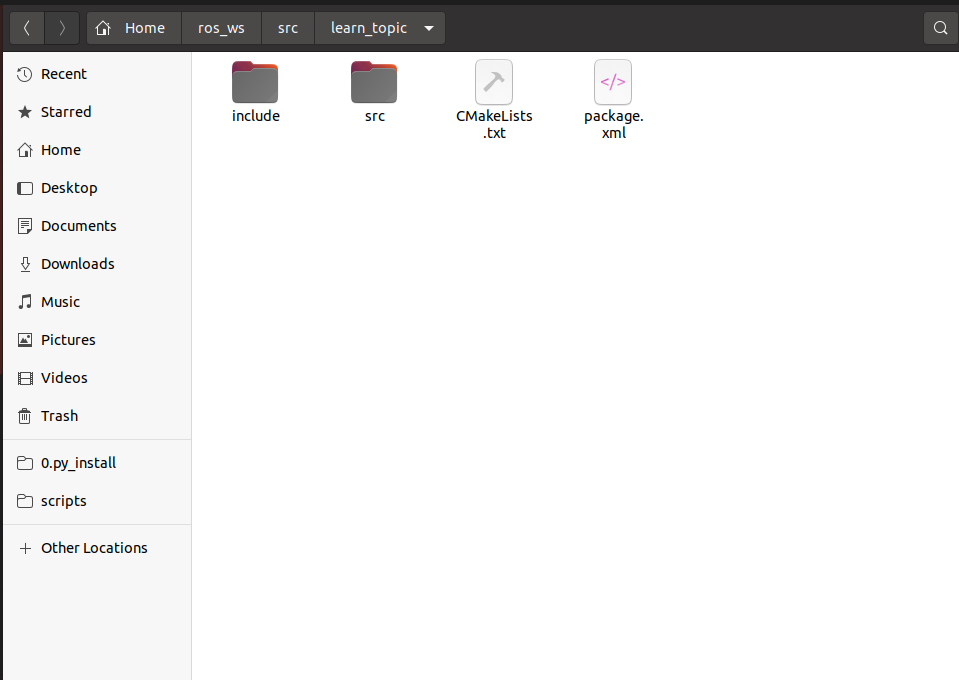Click the Downloads arrow icon in sidebar
The width and height of the screenshot is (959, 680).
coord(25,264)
